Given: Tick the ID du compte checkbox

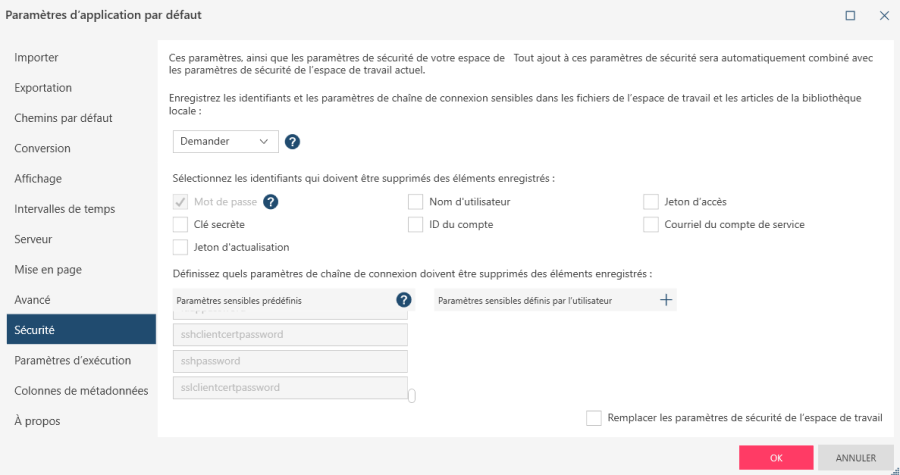Looking at the screenshot, I should (416, 224).
